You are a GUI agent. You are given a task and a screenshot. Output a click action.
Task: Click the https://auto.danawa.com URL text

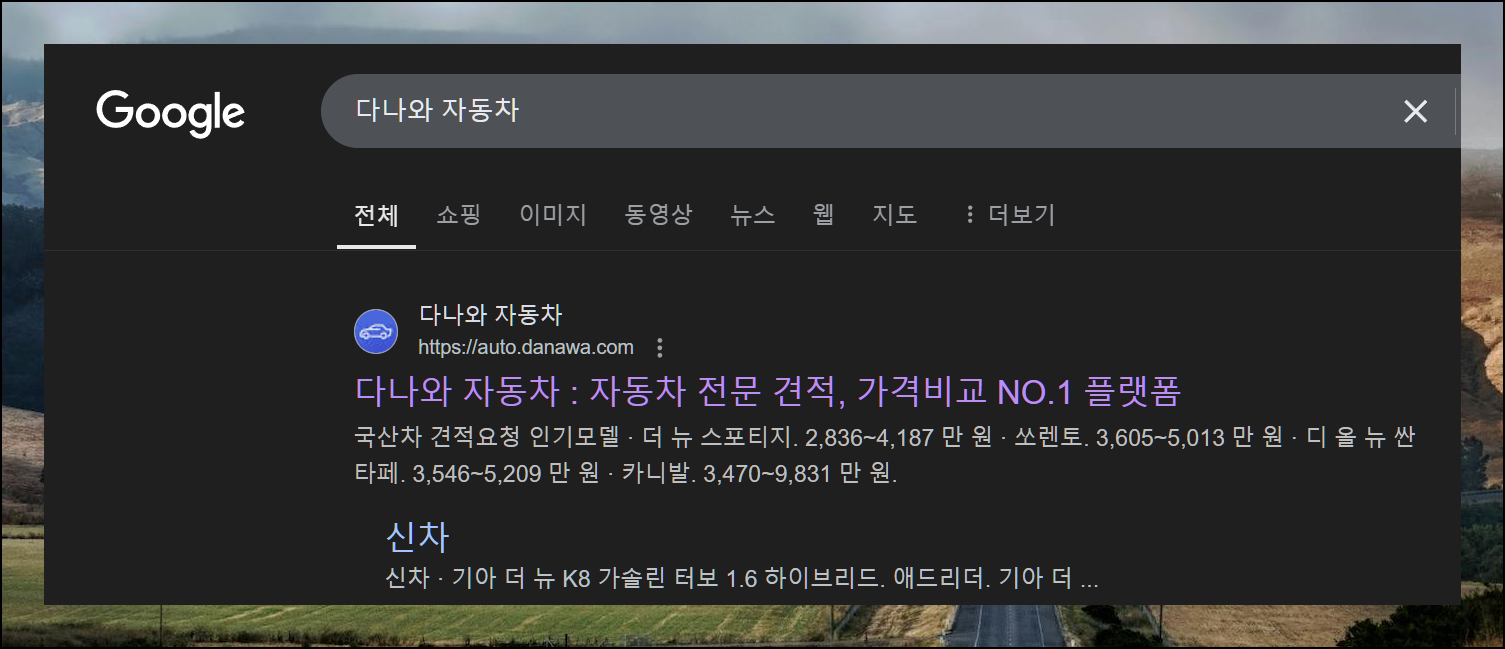point(526,348)
